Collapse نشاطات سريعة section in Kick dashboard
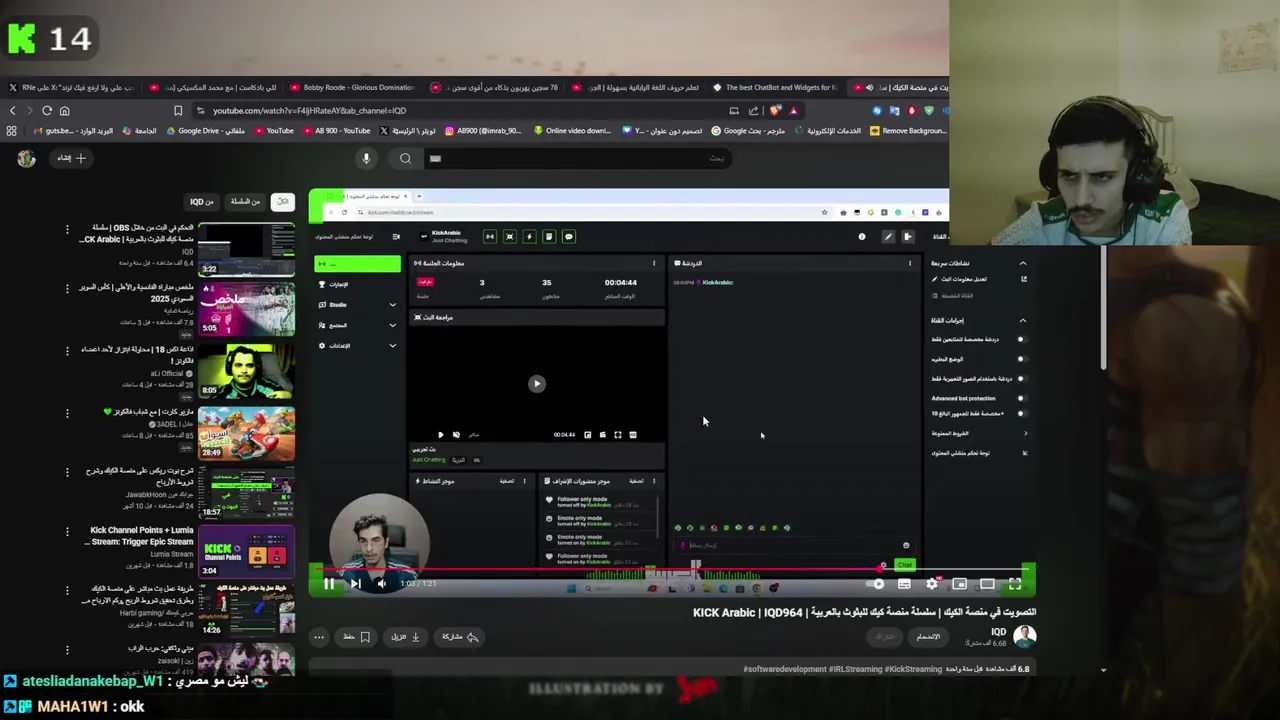1280x720 pixels. click(x=1022, y=263)
